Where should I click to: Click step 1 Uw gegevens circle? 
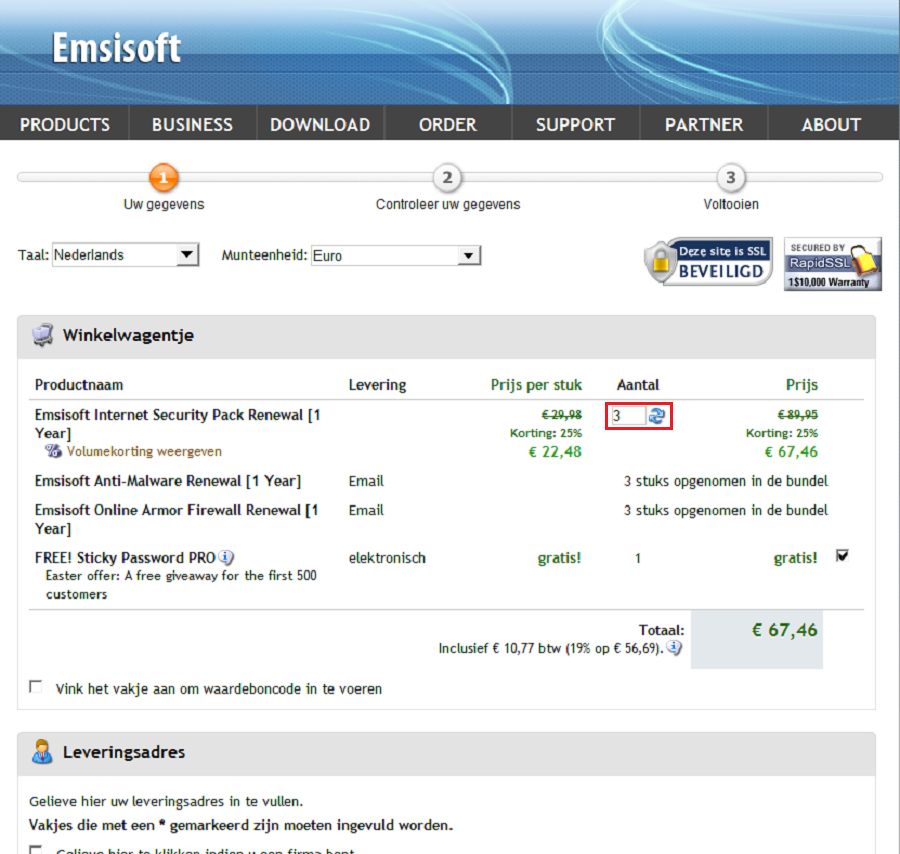coord(164,177)
